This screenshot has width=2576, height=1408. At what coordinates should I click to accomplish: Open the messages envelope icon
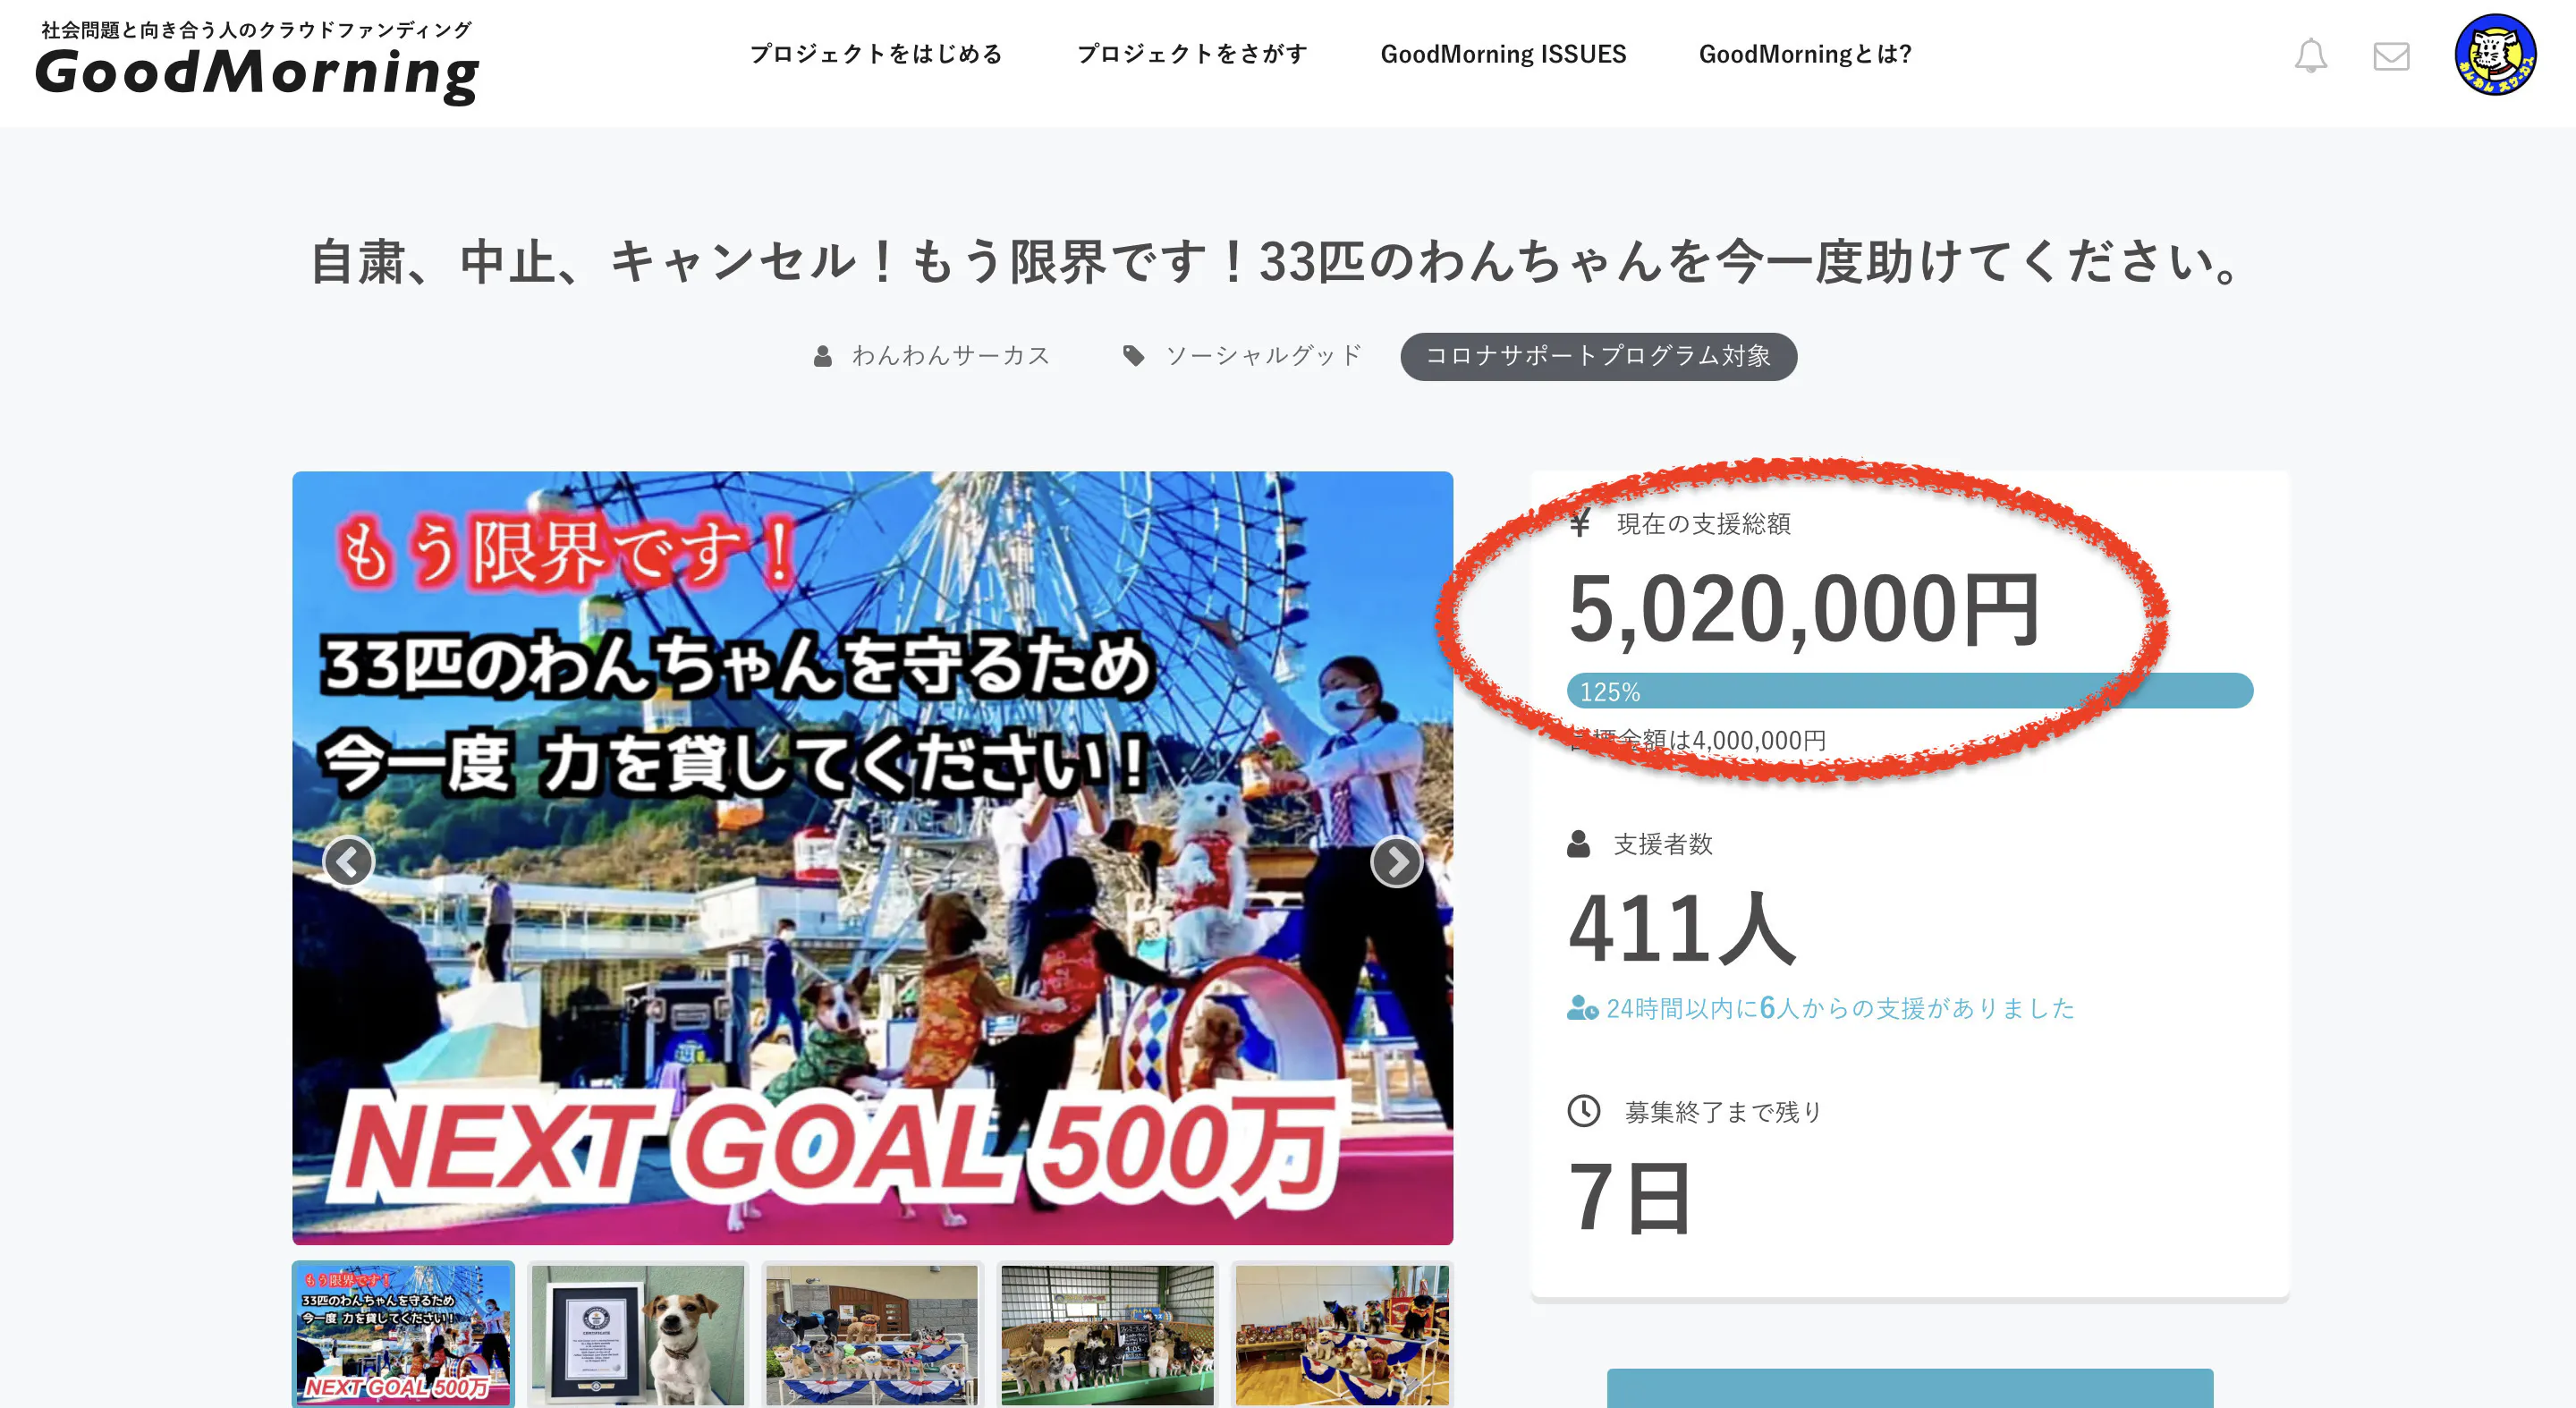[x=2391, y=56]
